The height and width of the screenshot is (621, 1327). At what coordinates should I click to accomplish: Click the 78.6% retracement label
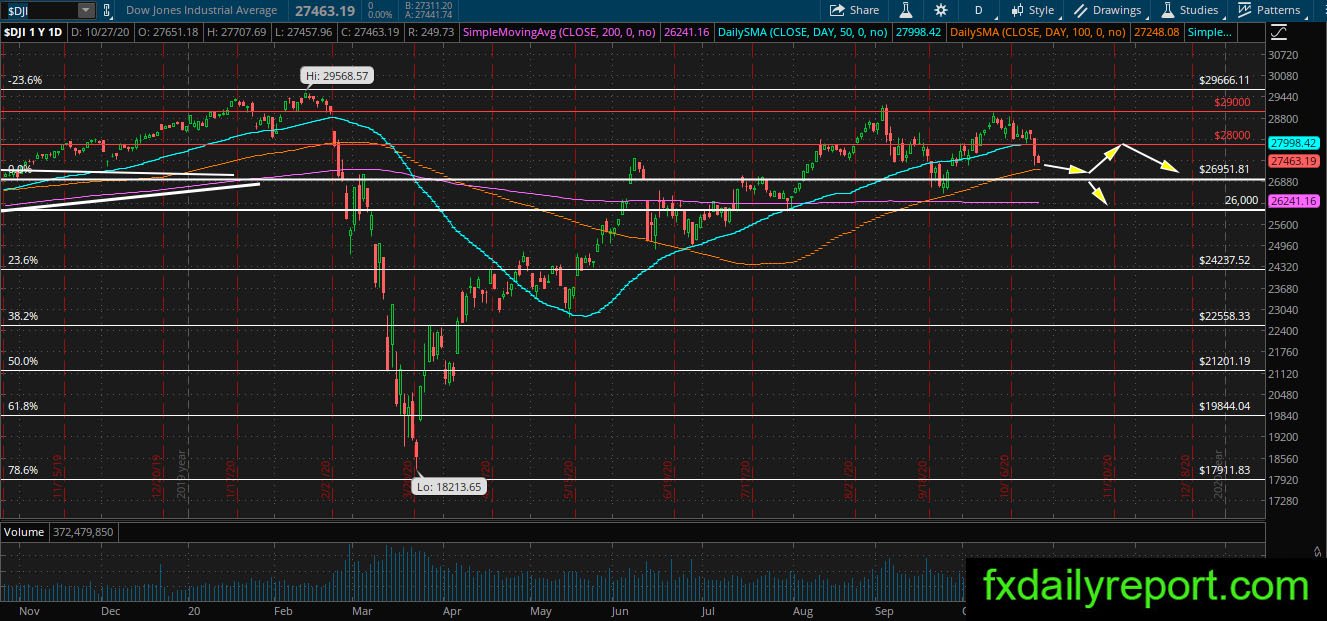[23, 470]
